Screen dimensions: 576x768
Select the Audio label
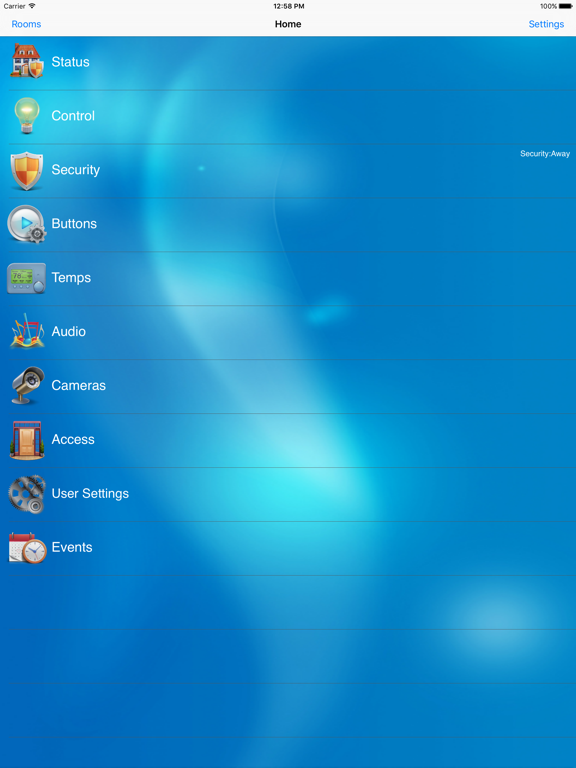tap(69, 332)
